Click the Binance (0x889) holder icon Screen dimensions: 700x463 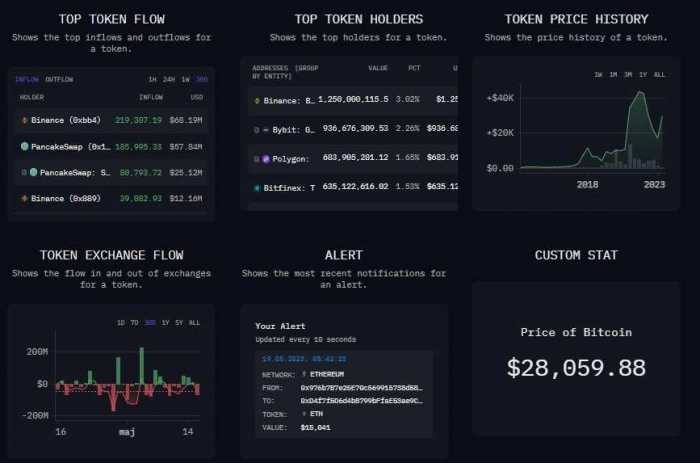[24, 198]
